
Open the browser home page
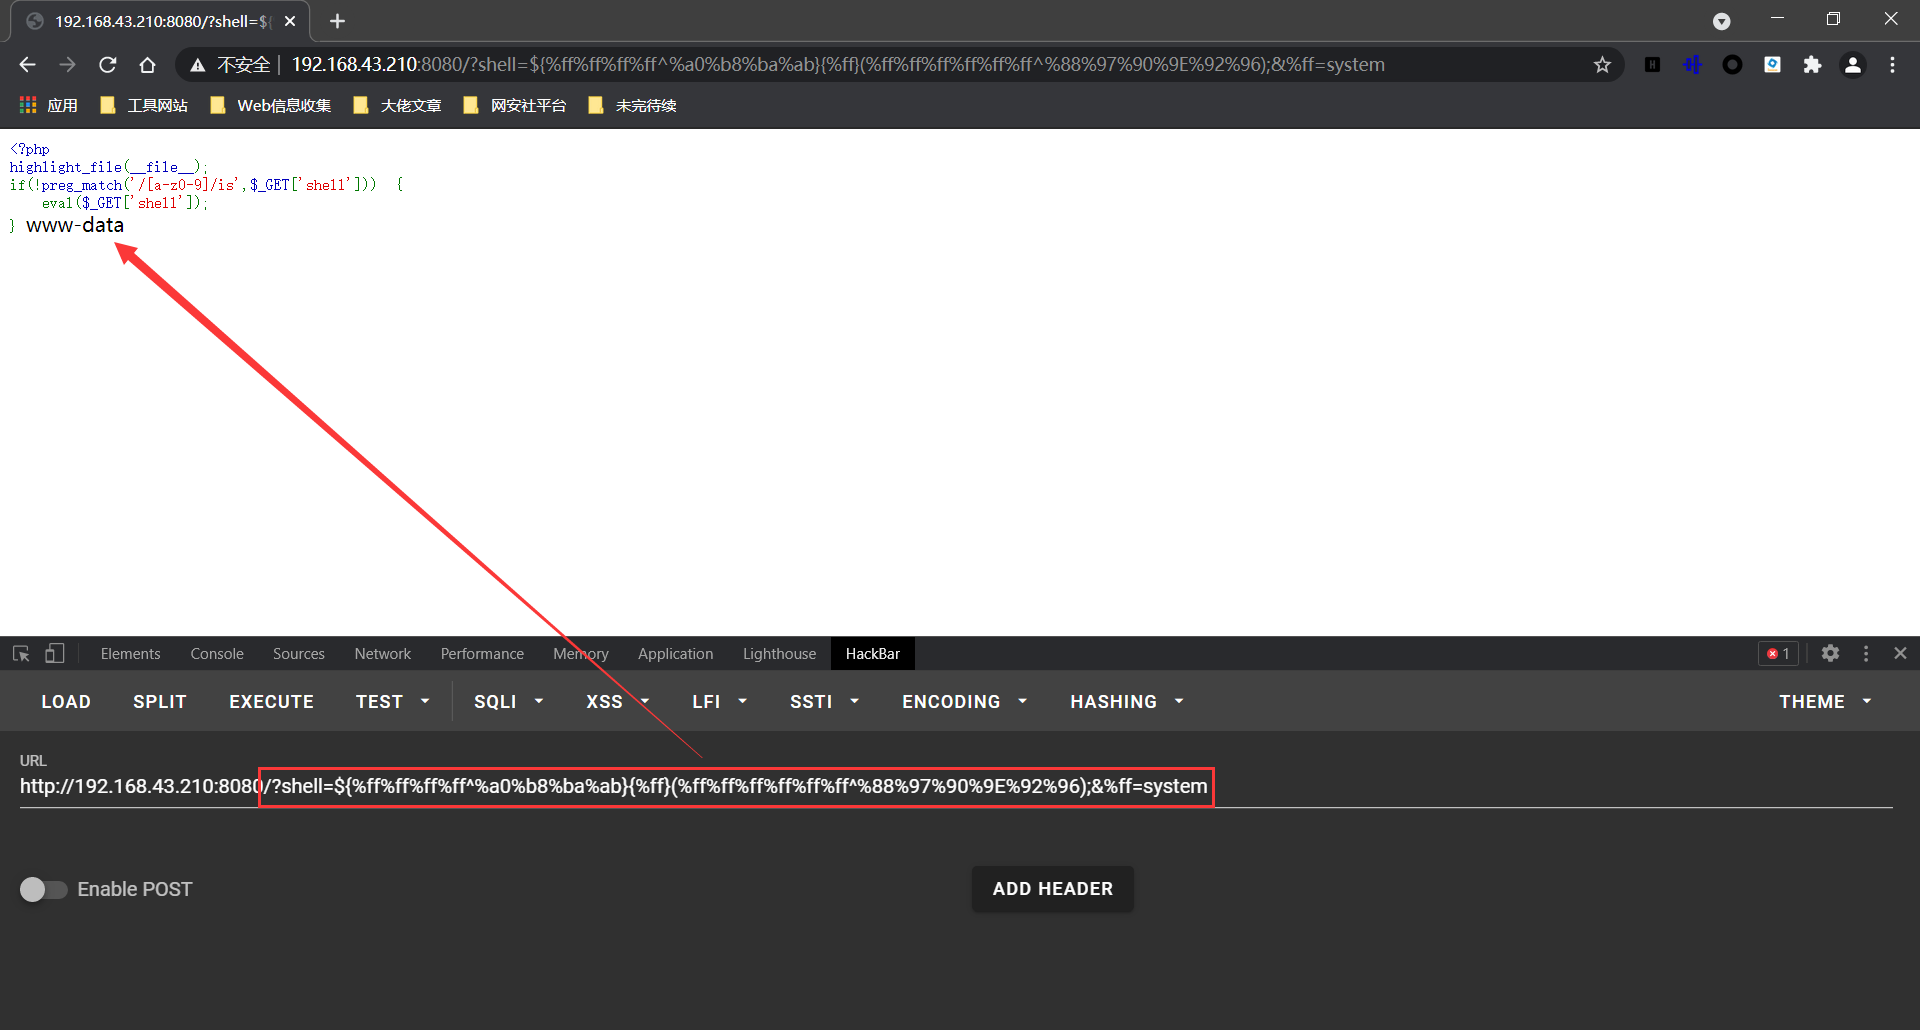[x=147, y=65]
